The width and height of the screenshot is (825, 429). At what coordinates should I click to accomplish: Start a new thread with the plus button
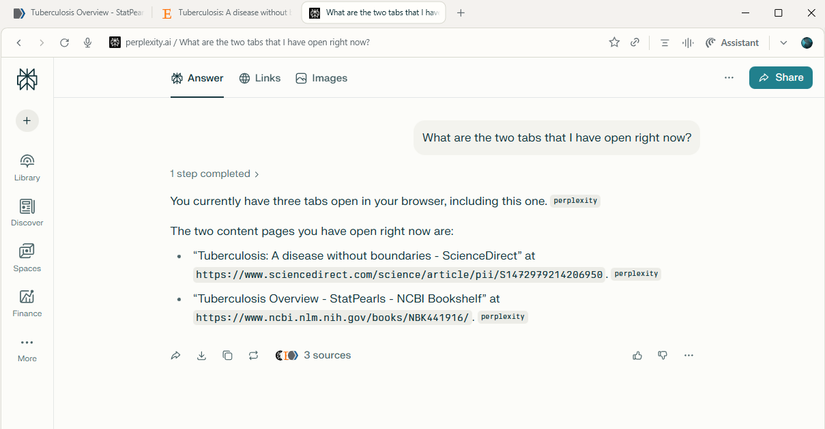point(27,120)
